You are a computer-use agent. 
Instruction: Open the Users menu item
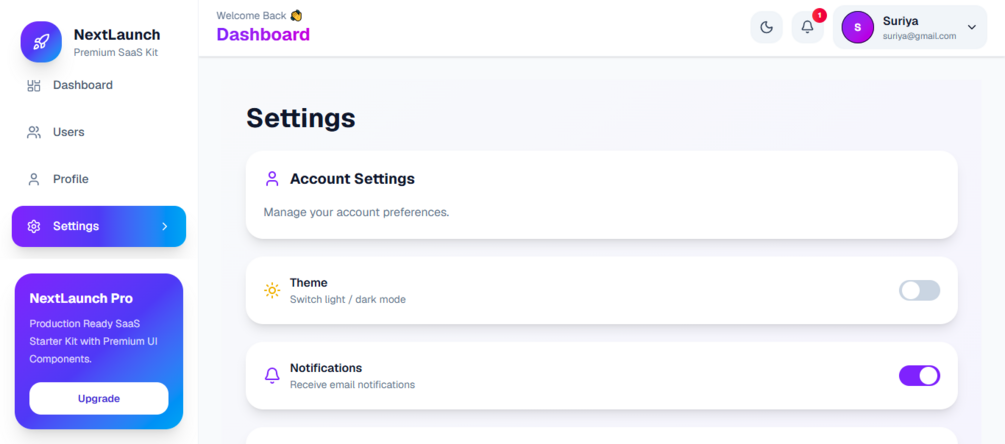coord(99,133)
